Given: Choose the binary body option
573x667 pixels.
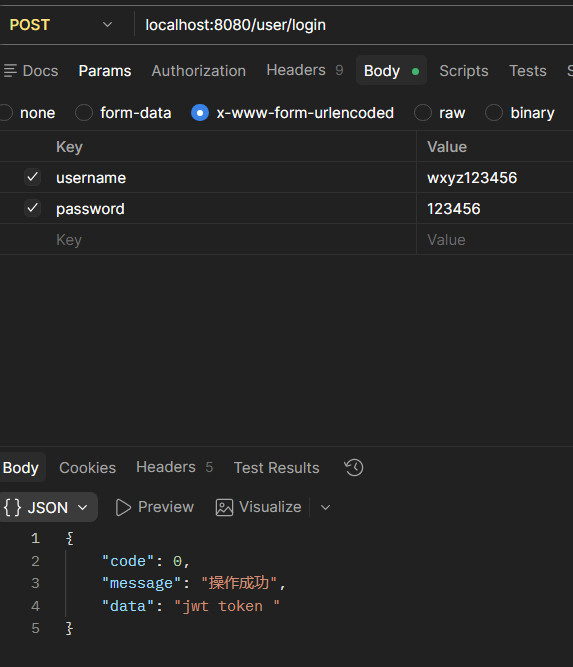Looking at the screenshot, I should tap(494, 113).
